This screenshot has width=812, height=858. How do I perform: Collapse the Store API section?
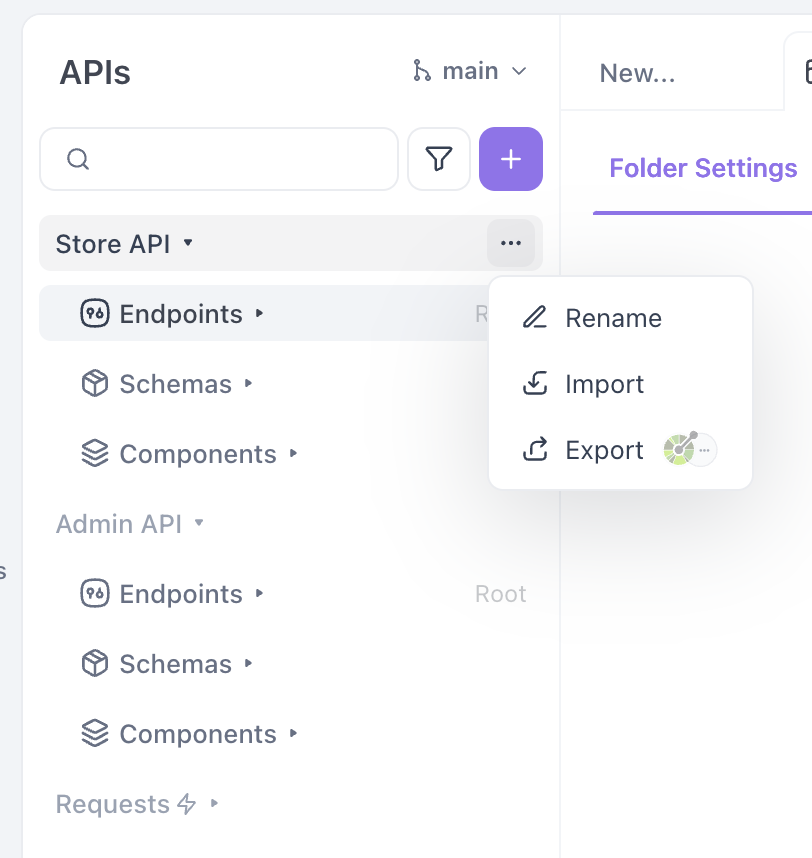[x=188, y=242]
